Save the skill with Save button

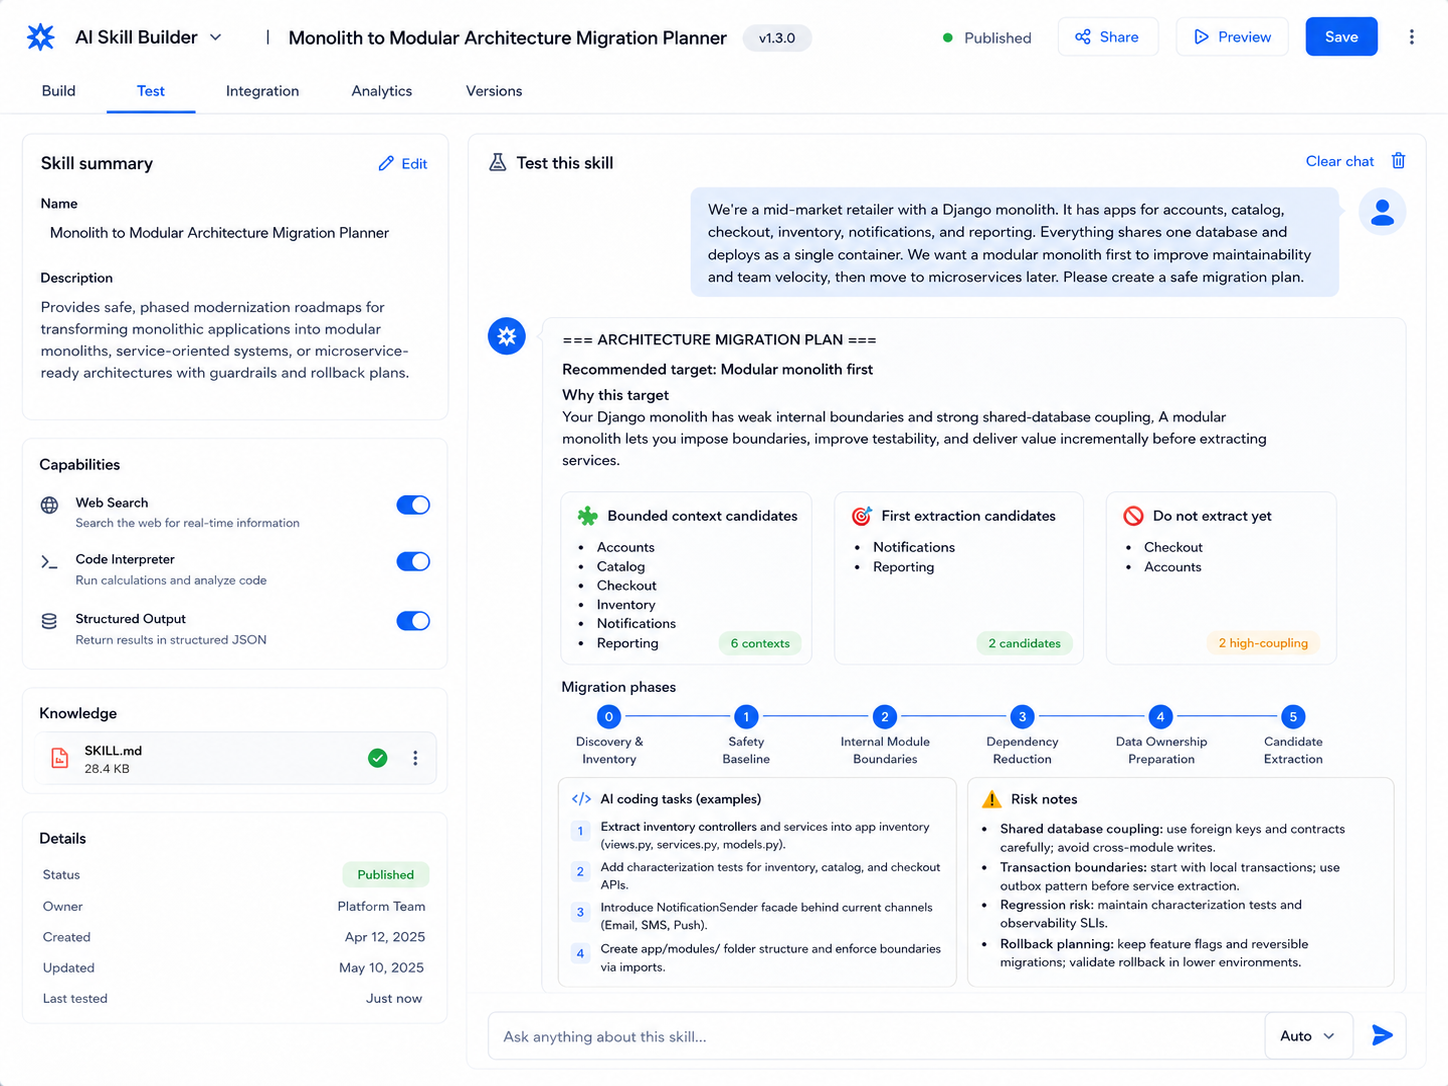(1341, 37)
